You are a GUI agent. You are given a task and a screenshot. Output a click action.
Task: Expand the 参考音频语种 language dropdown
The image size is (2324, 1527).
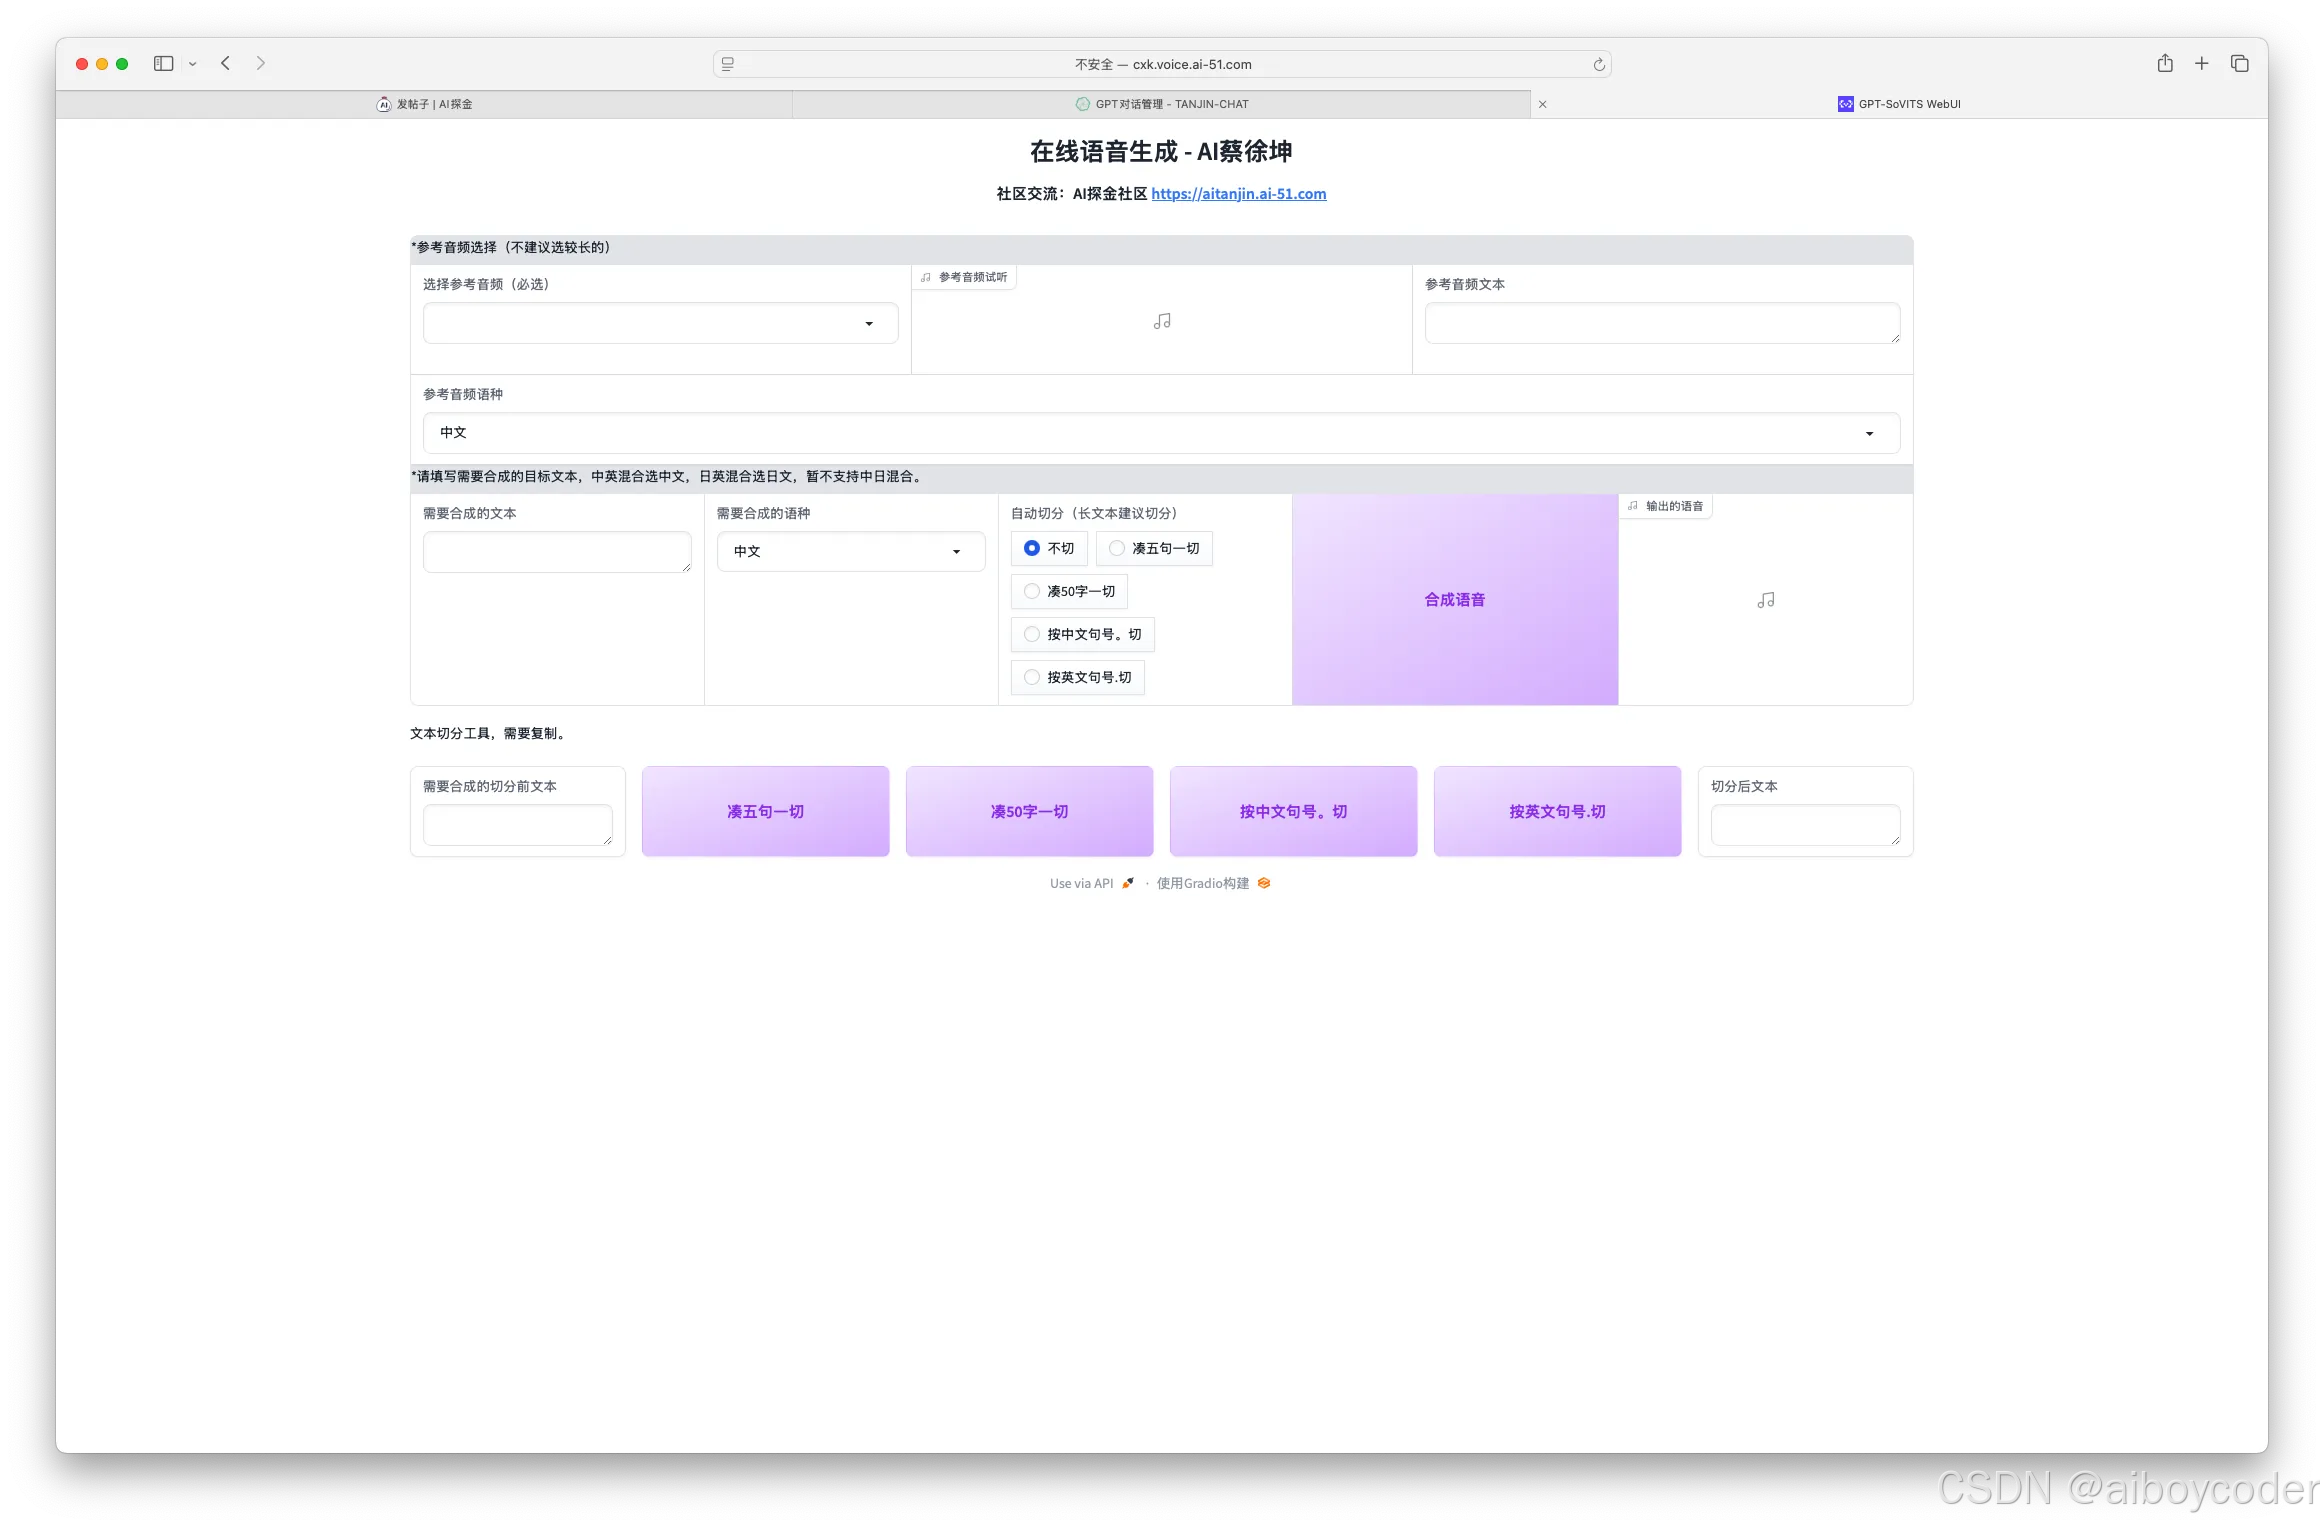pos(1160,433)
